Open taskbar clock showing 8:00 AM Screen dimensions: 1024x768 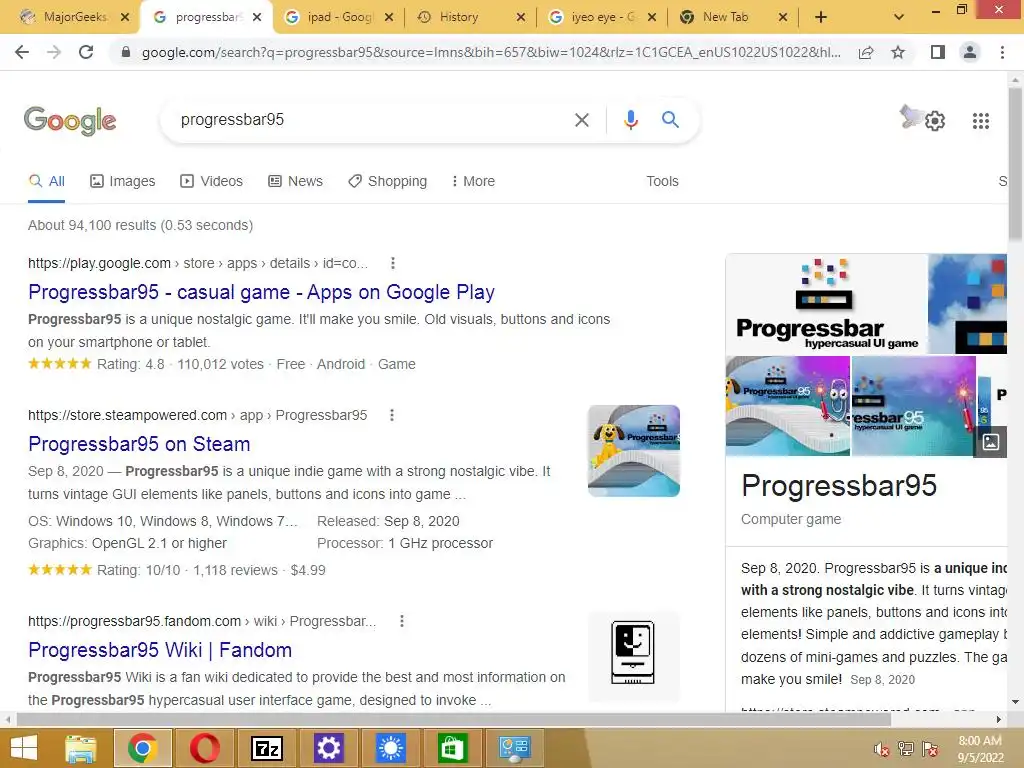pyautogui.click(x=980, y=749)
